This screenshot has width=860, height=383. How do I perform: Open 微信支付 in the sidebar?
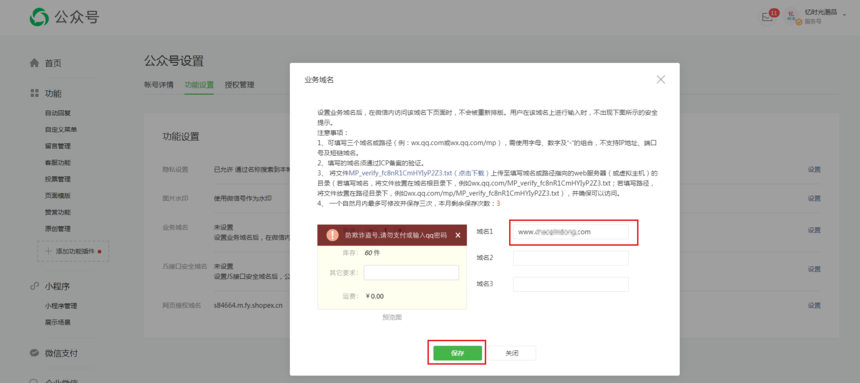pyautogui.click(x=61, y=353)
